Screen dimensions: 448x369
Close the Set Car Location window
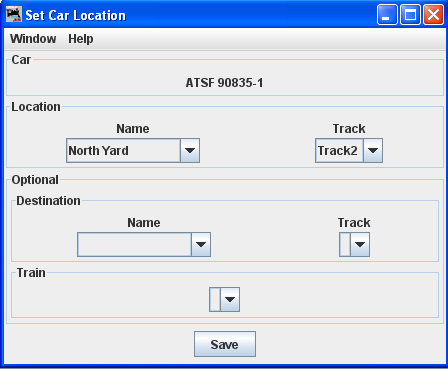pyautogui.click(x=433, y=15)
